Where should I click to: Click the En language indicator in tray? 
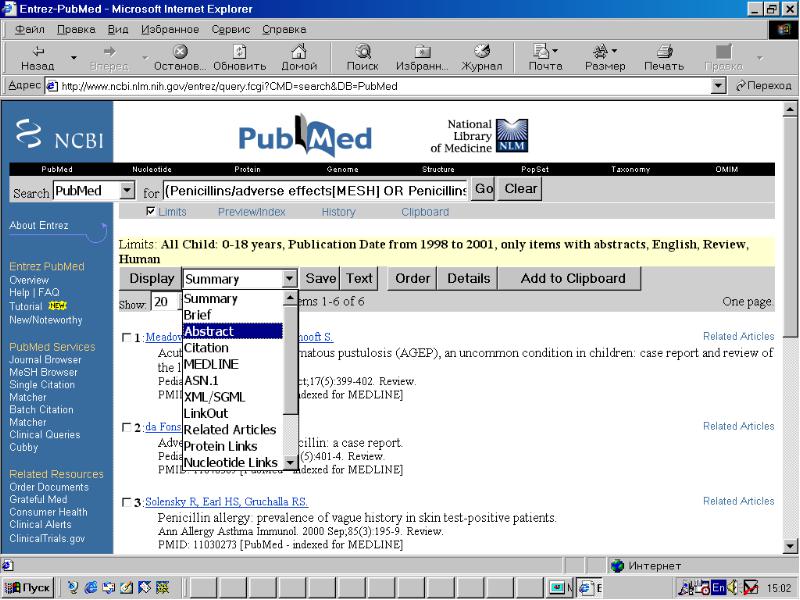(x=718, y=588)
